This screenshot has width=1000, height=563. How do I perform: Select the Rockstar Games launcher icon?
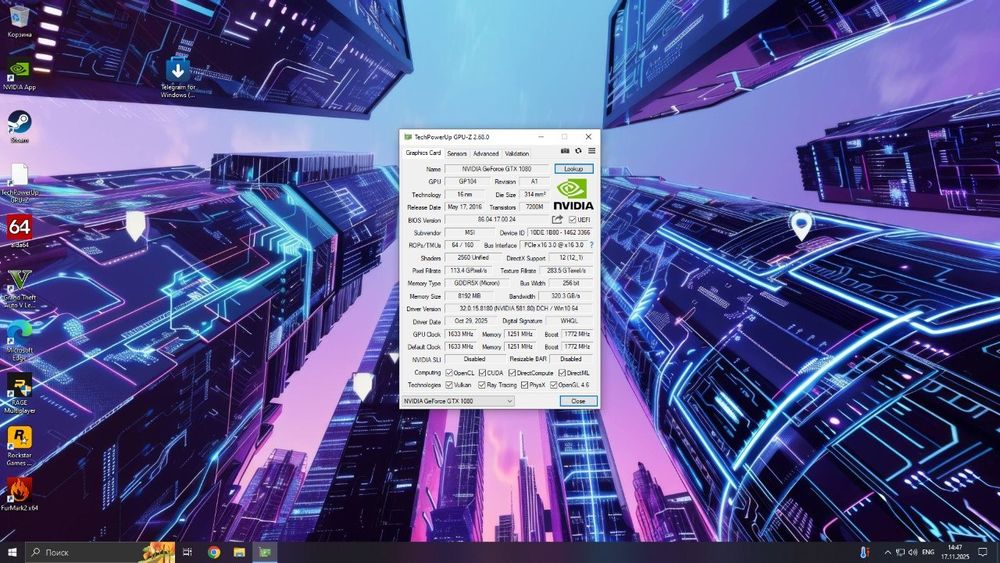(x=19, y=445)
